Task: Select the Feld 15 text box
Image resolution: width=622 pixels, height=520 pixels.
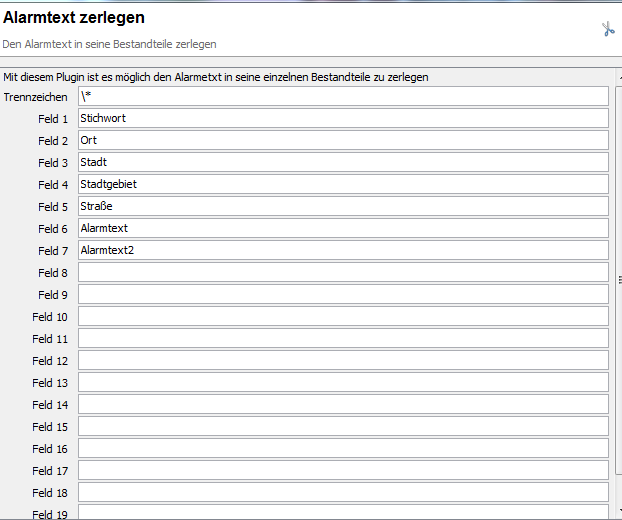Action: [x=342, y=427]
